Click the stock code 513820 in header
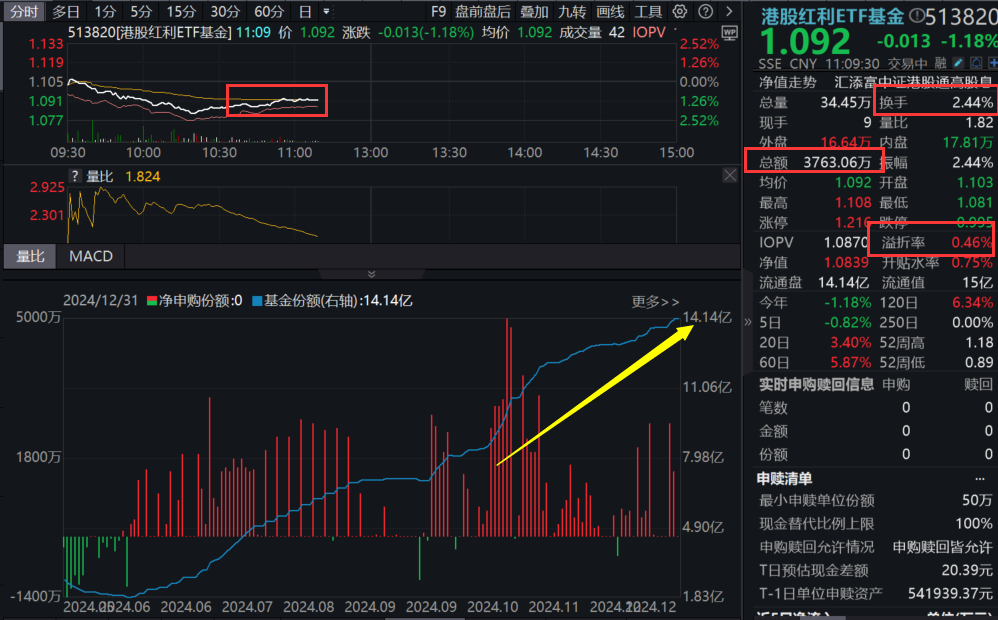Image resolution: width=998 pixels, height=620 pixels. 962,17
